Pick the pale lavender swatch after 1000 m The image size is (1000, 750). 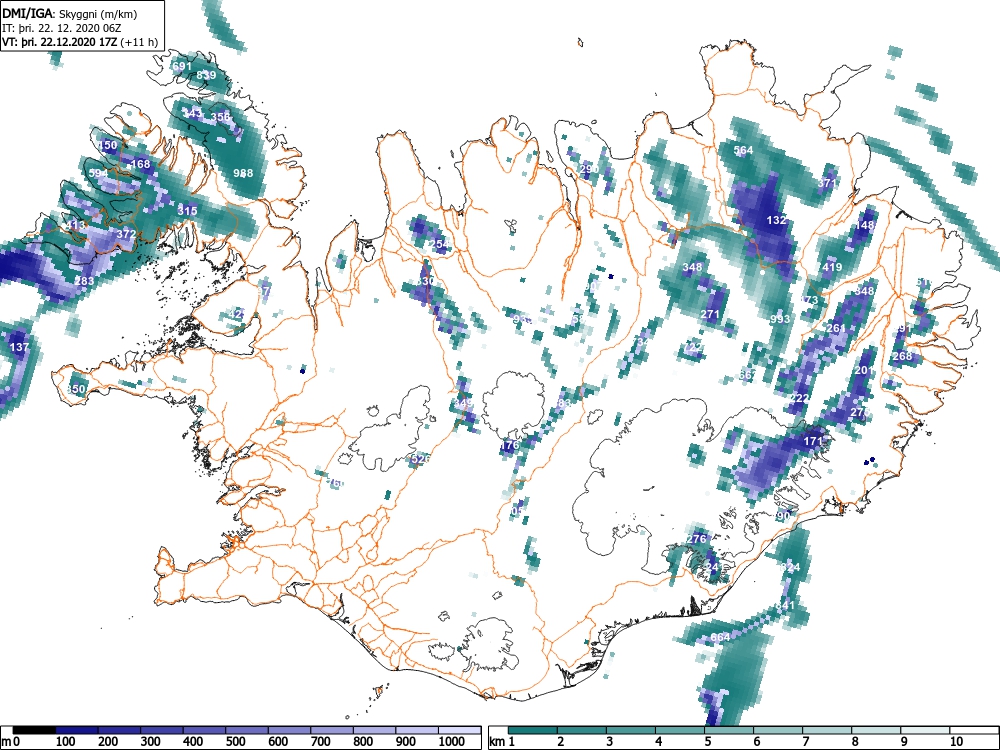click(459, 730)
